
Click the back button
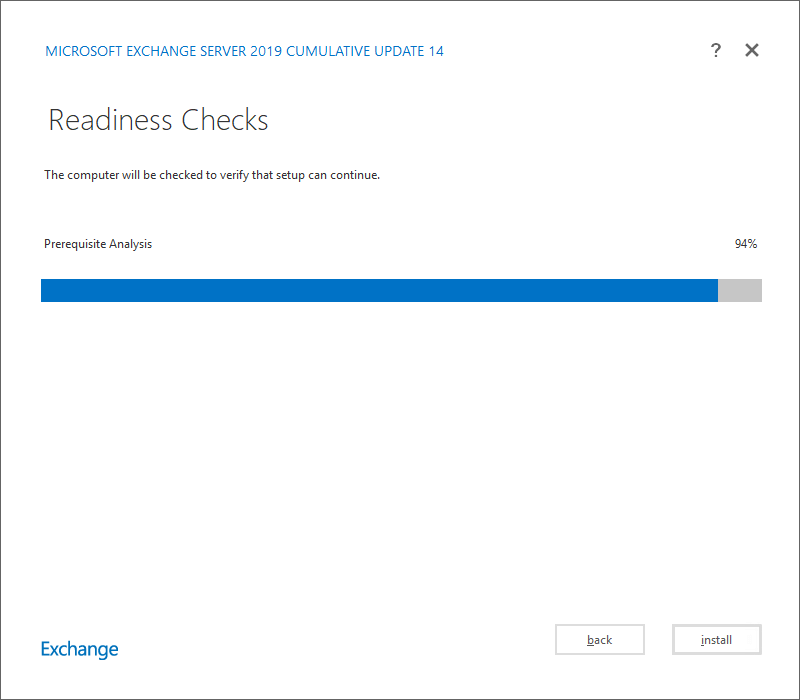(x=599, y=639)
